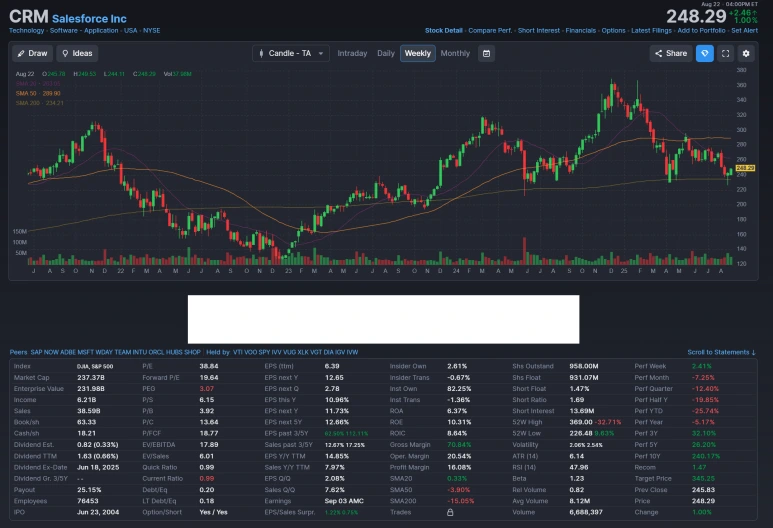773x528 pixels.
Task: Switch to Monthly timeframe
Action: click(x=455, y=53)
